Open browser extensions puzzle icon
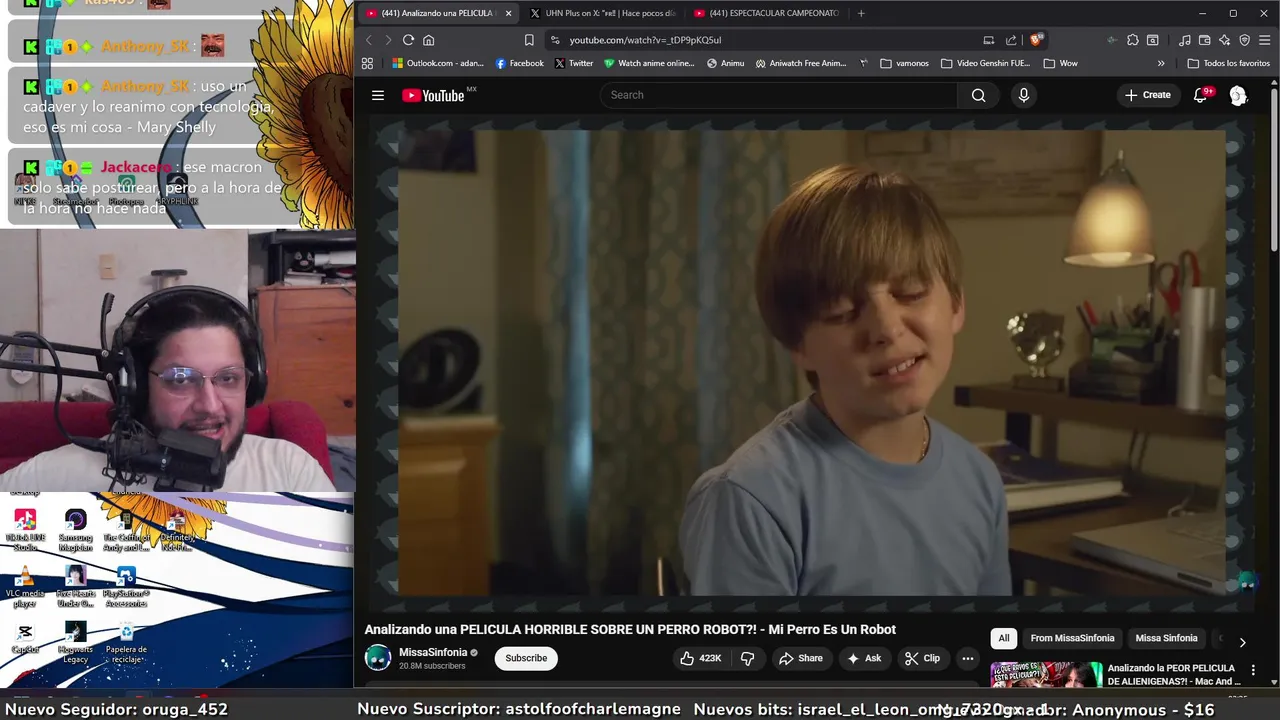This screenshot has height=720, width=1280. [1132, 40]
